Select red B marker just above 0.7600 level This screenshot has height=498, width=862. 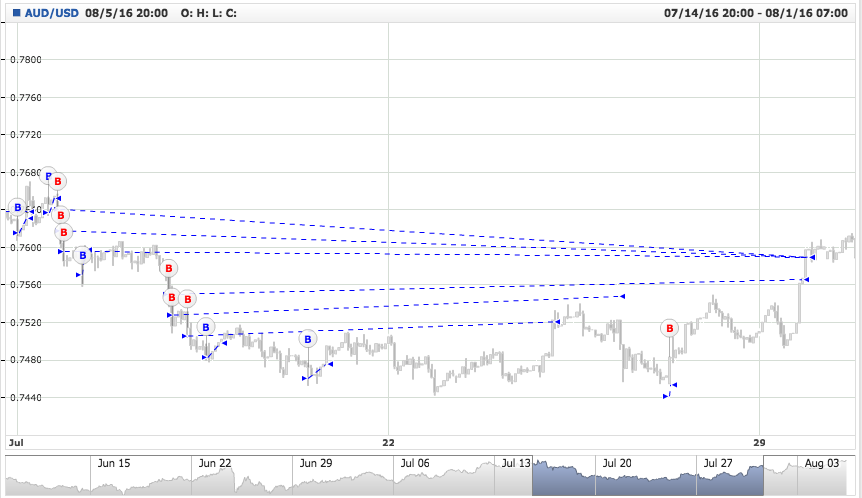click(64, 233)
